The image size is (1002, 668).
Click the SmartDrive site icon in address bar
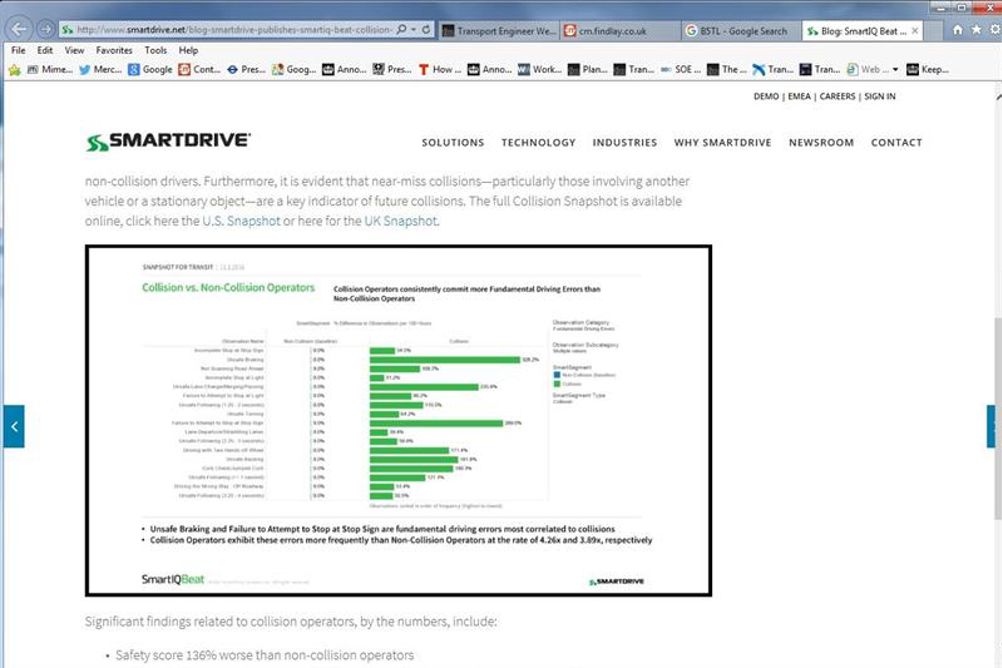tap(67, 29)
